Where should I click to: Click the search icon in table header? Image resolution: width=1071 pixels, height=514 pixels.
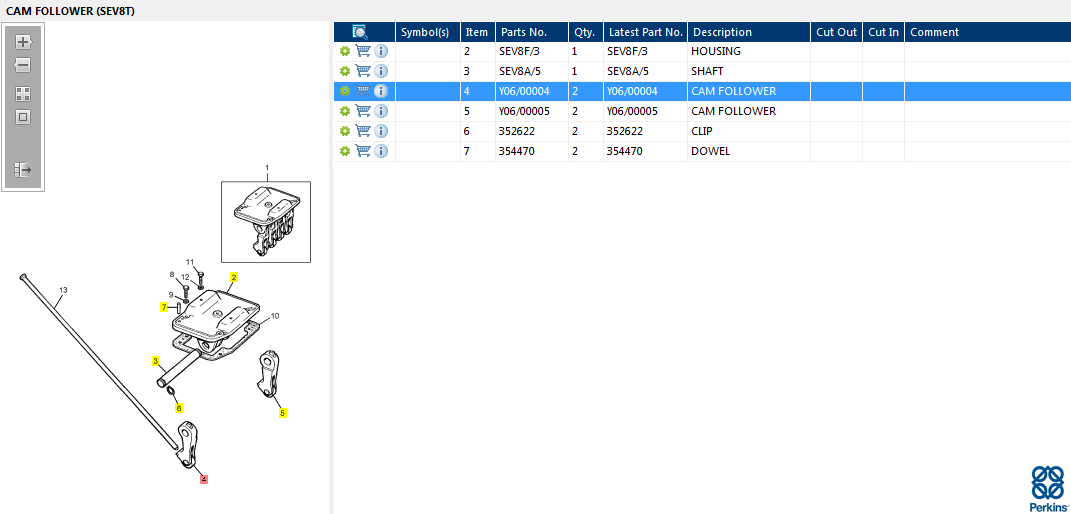tap(360, 31)
